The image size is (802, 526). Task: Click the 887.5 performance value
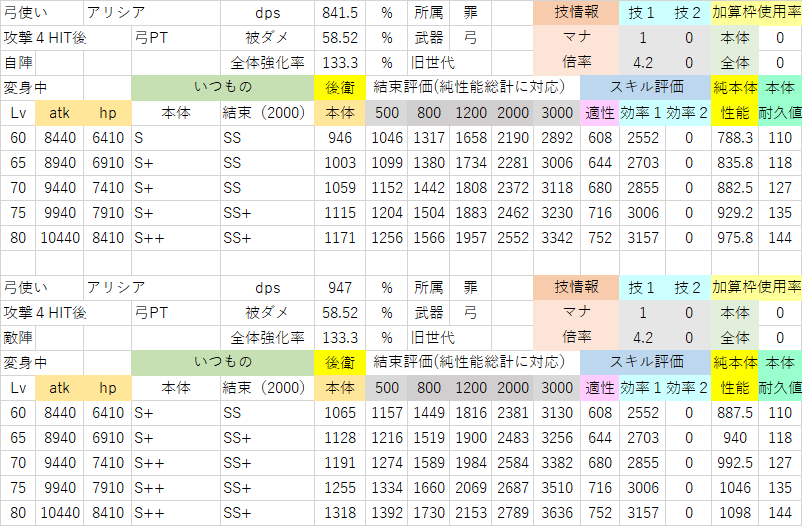[x=734, y=413]
